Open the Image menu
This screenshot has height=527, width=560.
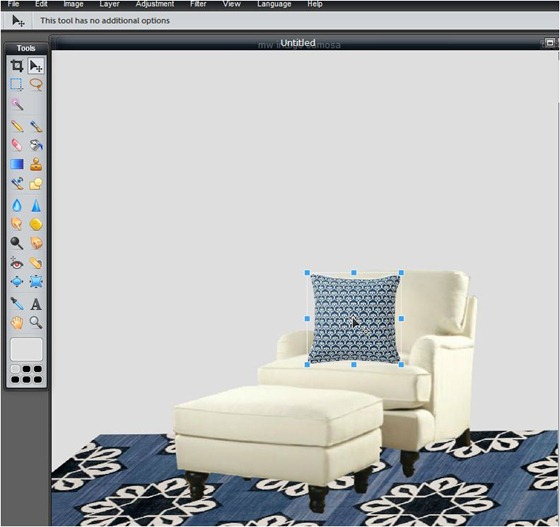73,4
